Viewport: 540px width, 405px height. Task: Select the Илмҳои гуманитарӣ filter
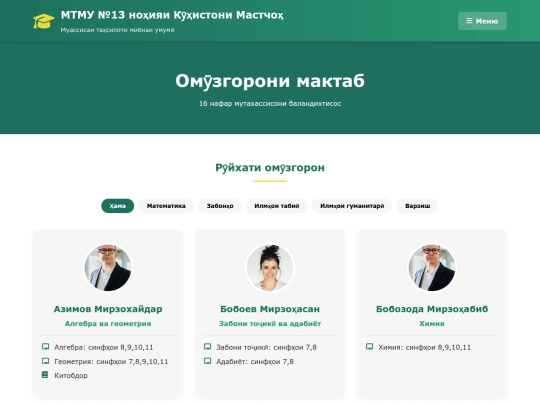[x=352, y=206]
